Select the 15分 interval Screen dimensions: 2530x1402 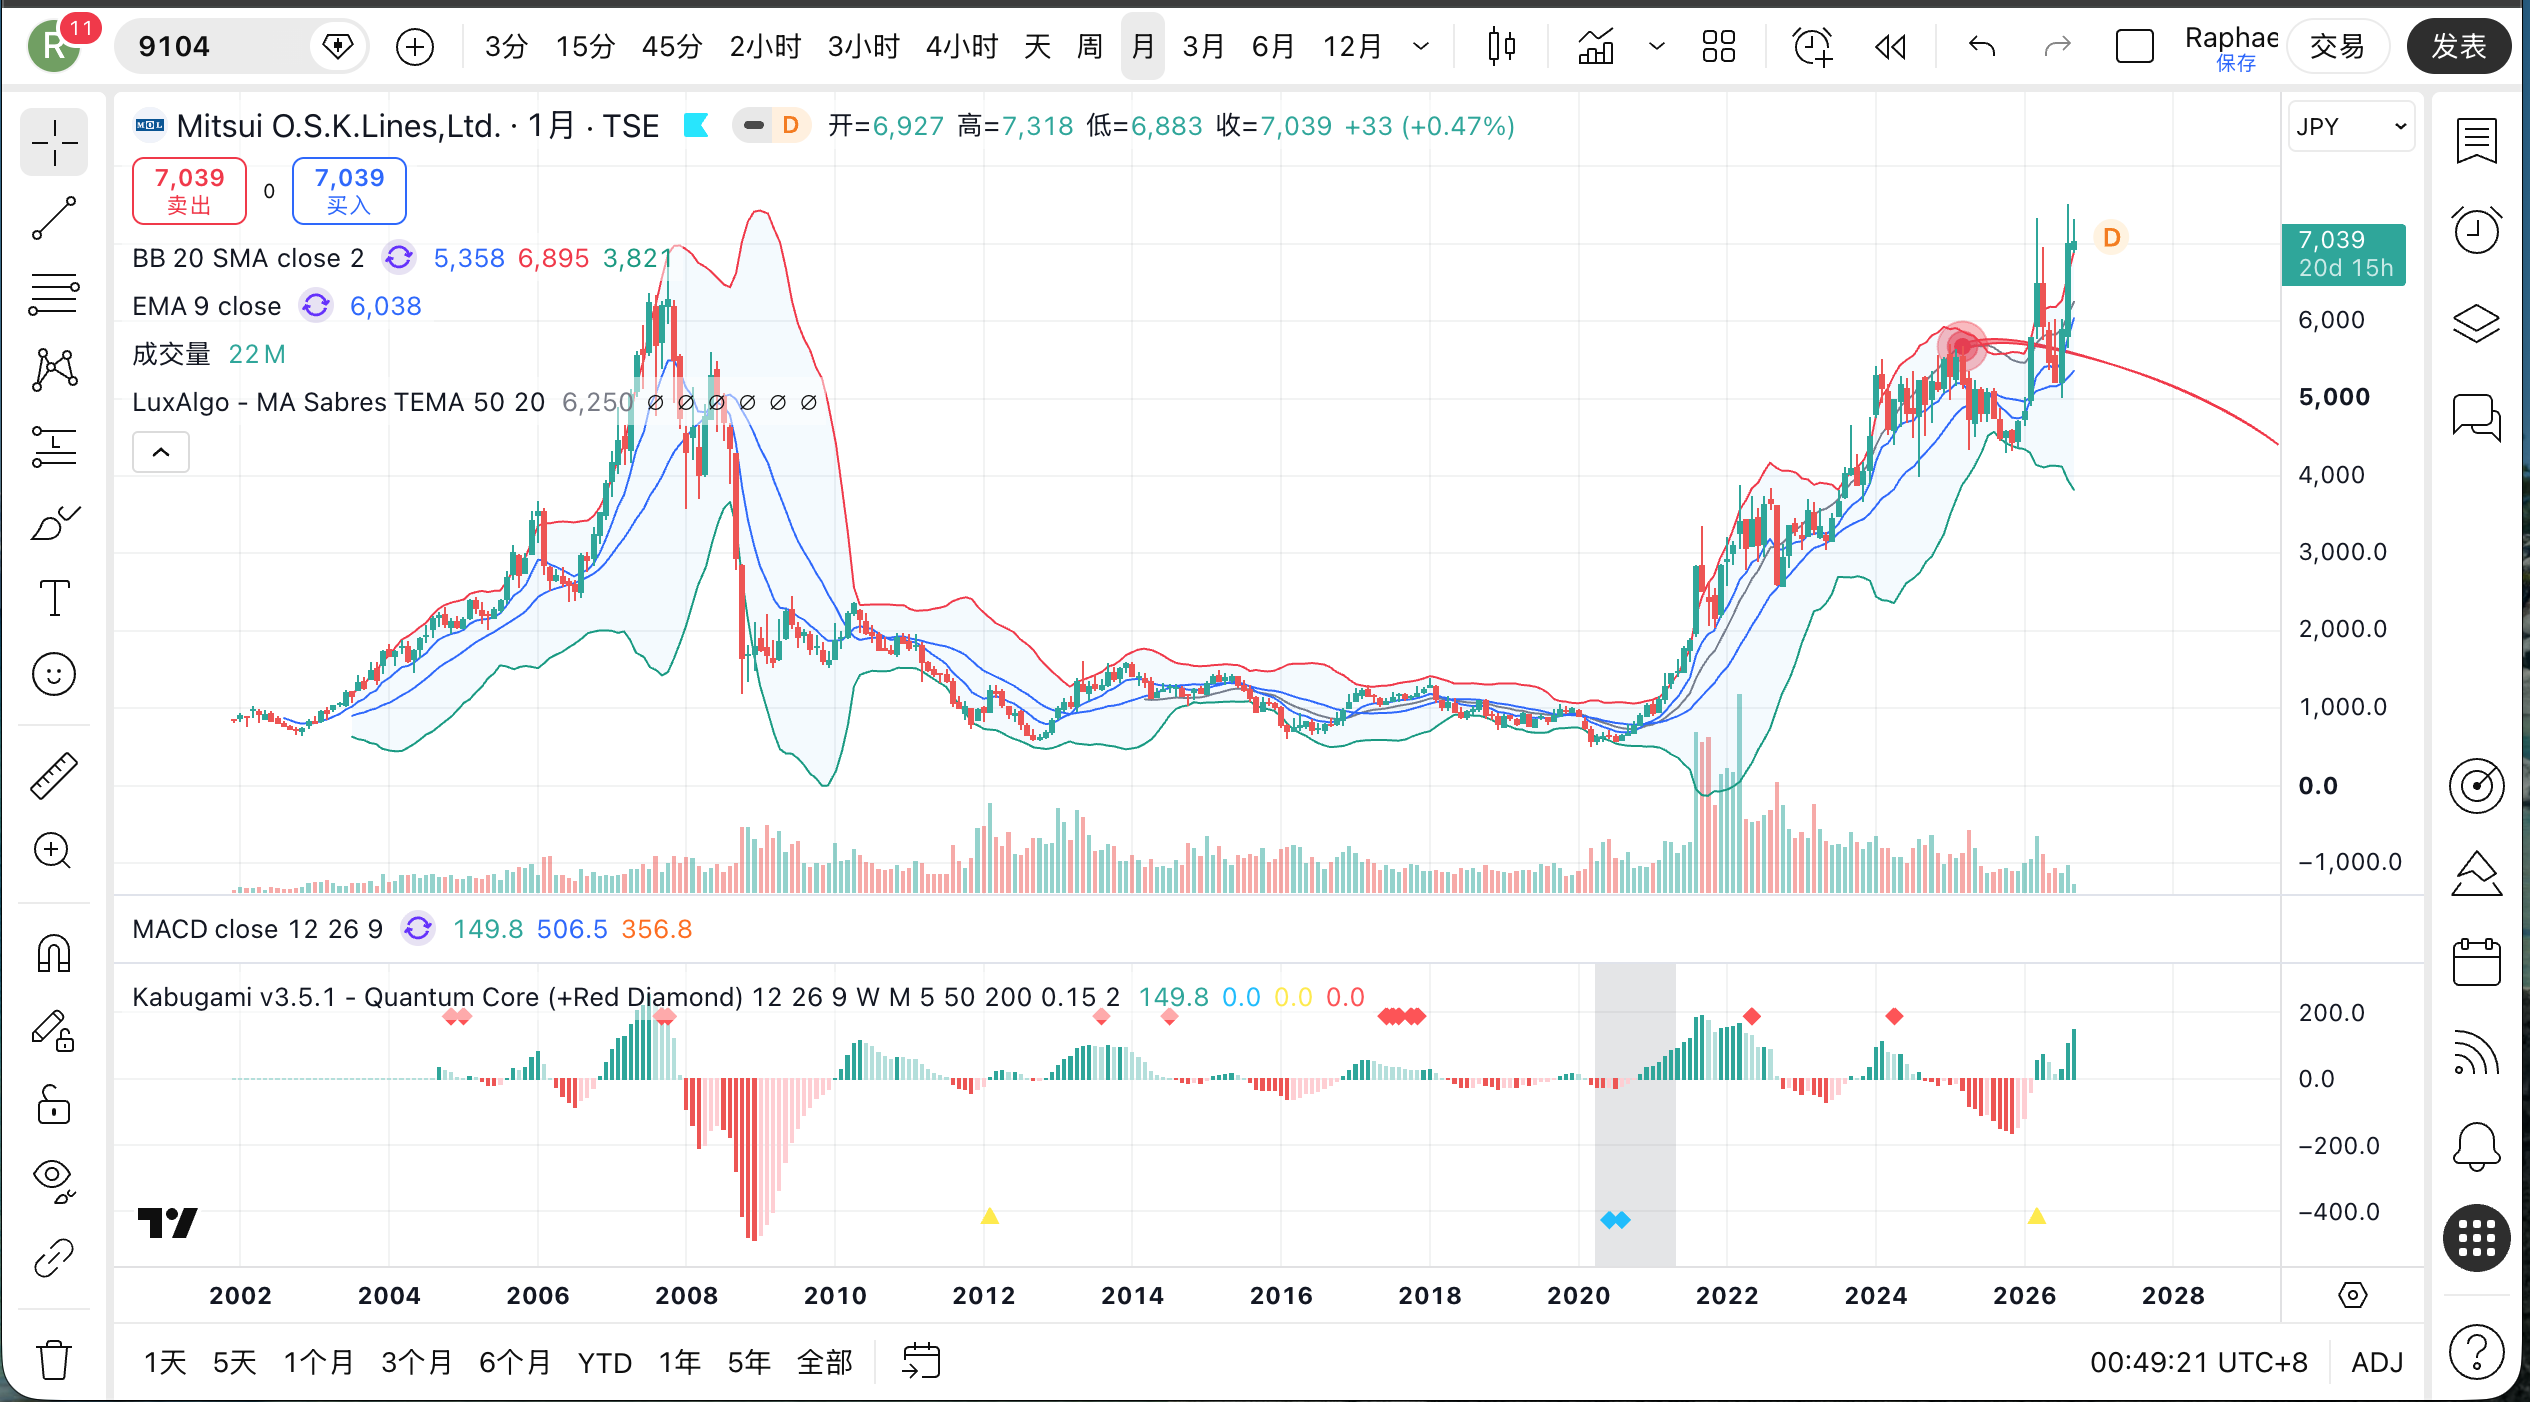585,47
